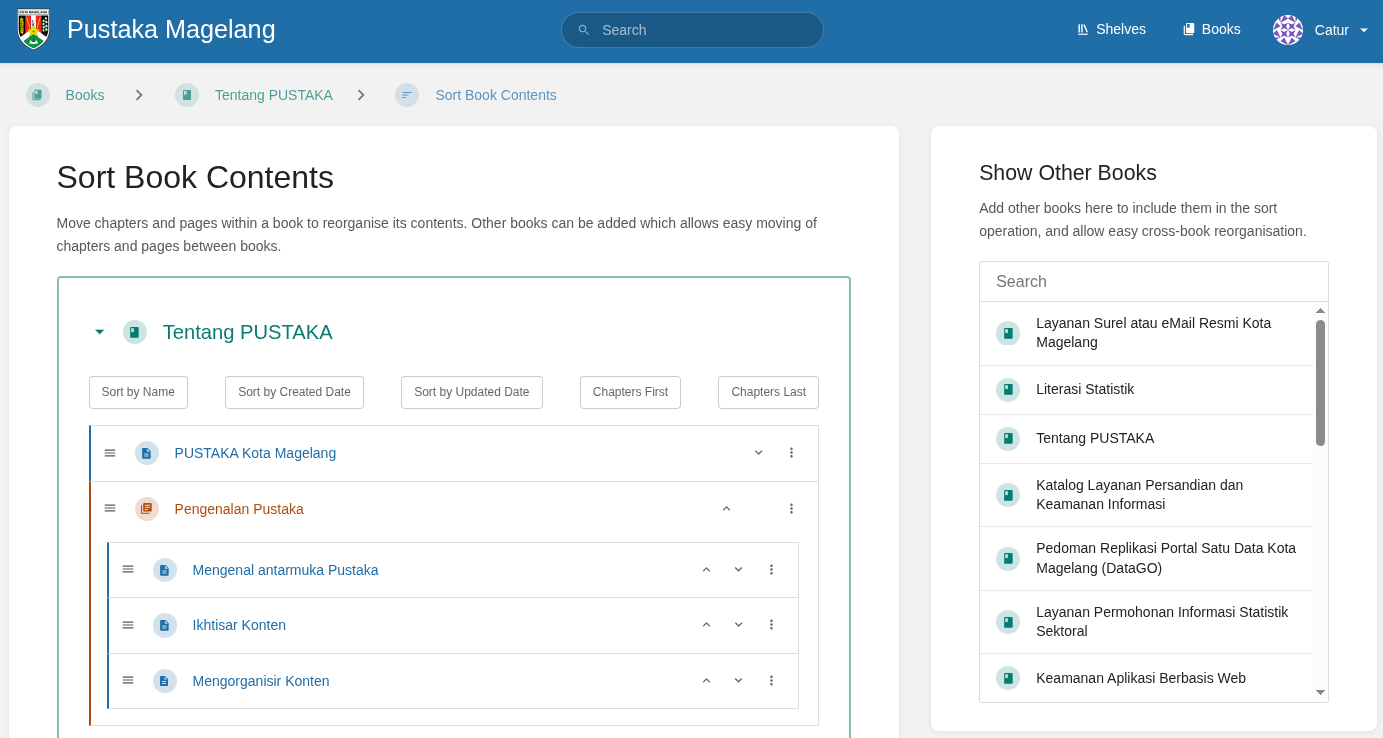
Task: Collapse the Tentang PUSTAKA book section
Action: (x=99, y=332)
